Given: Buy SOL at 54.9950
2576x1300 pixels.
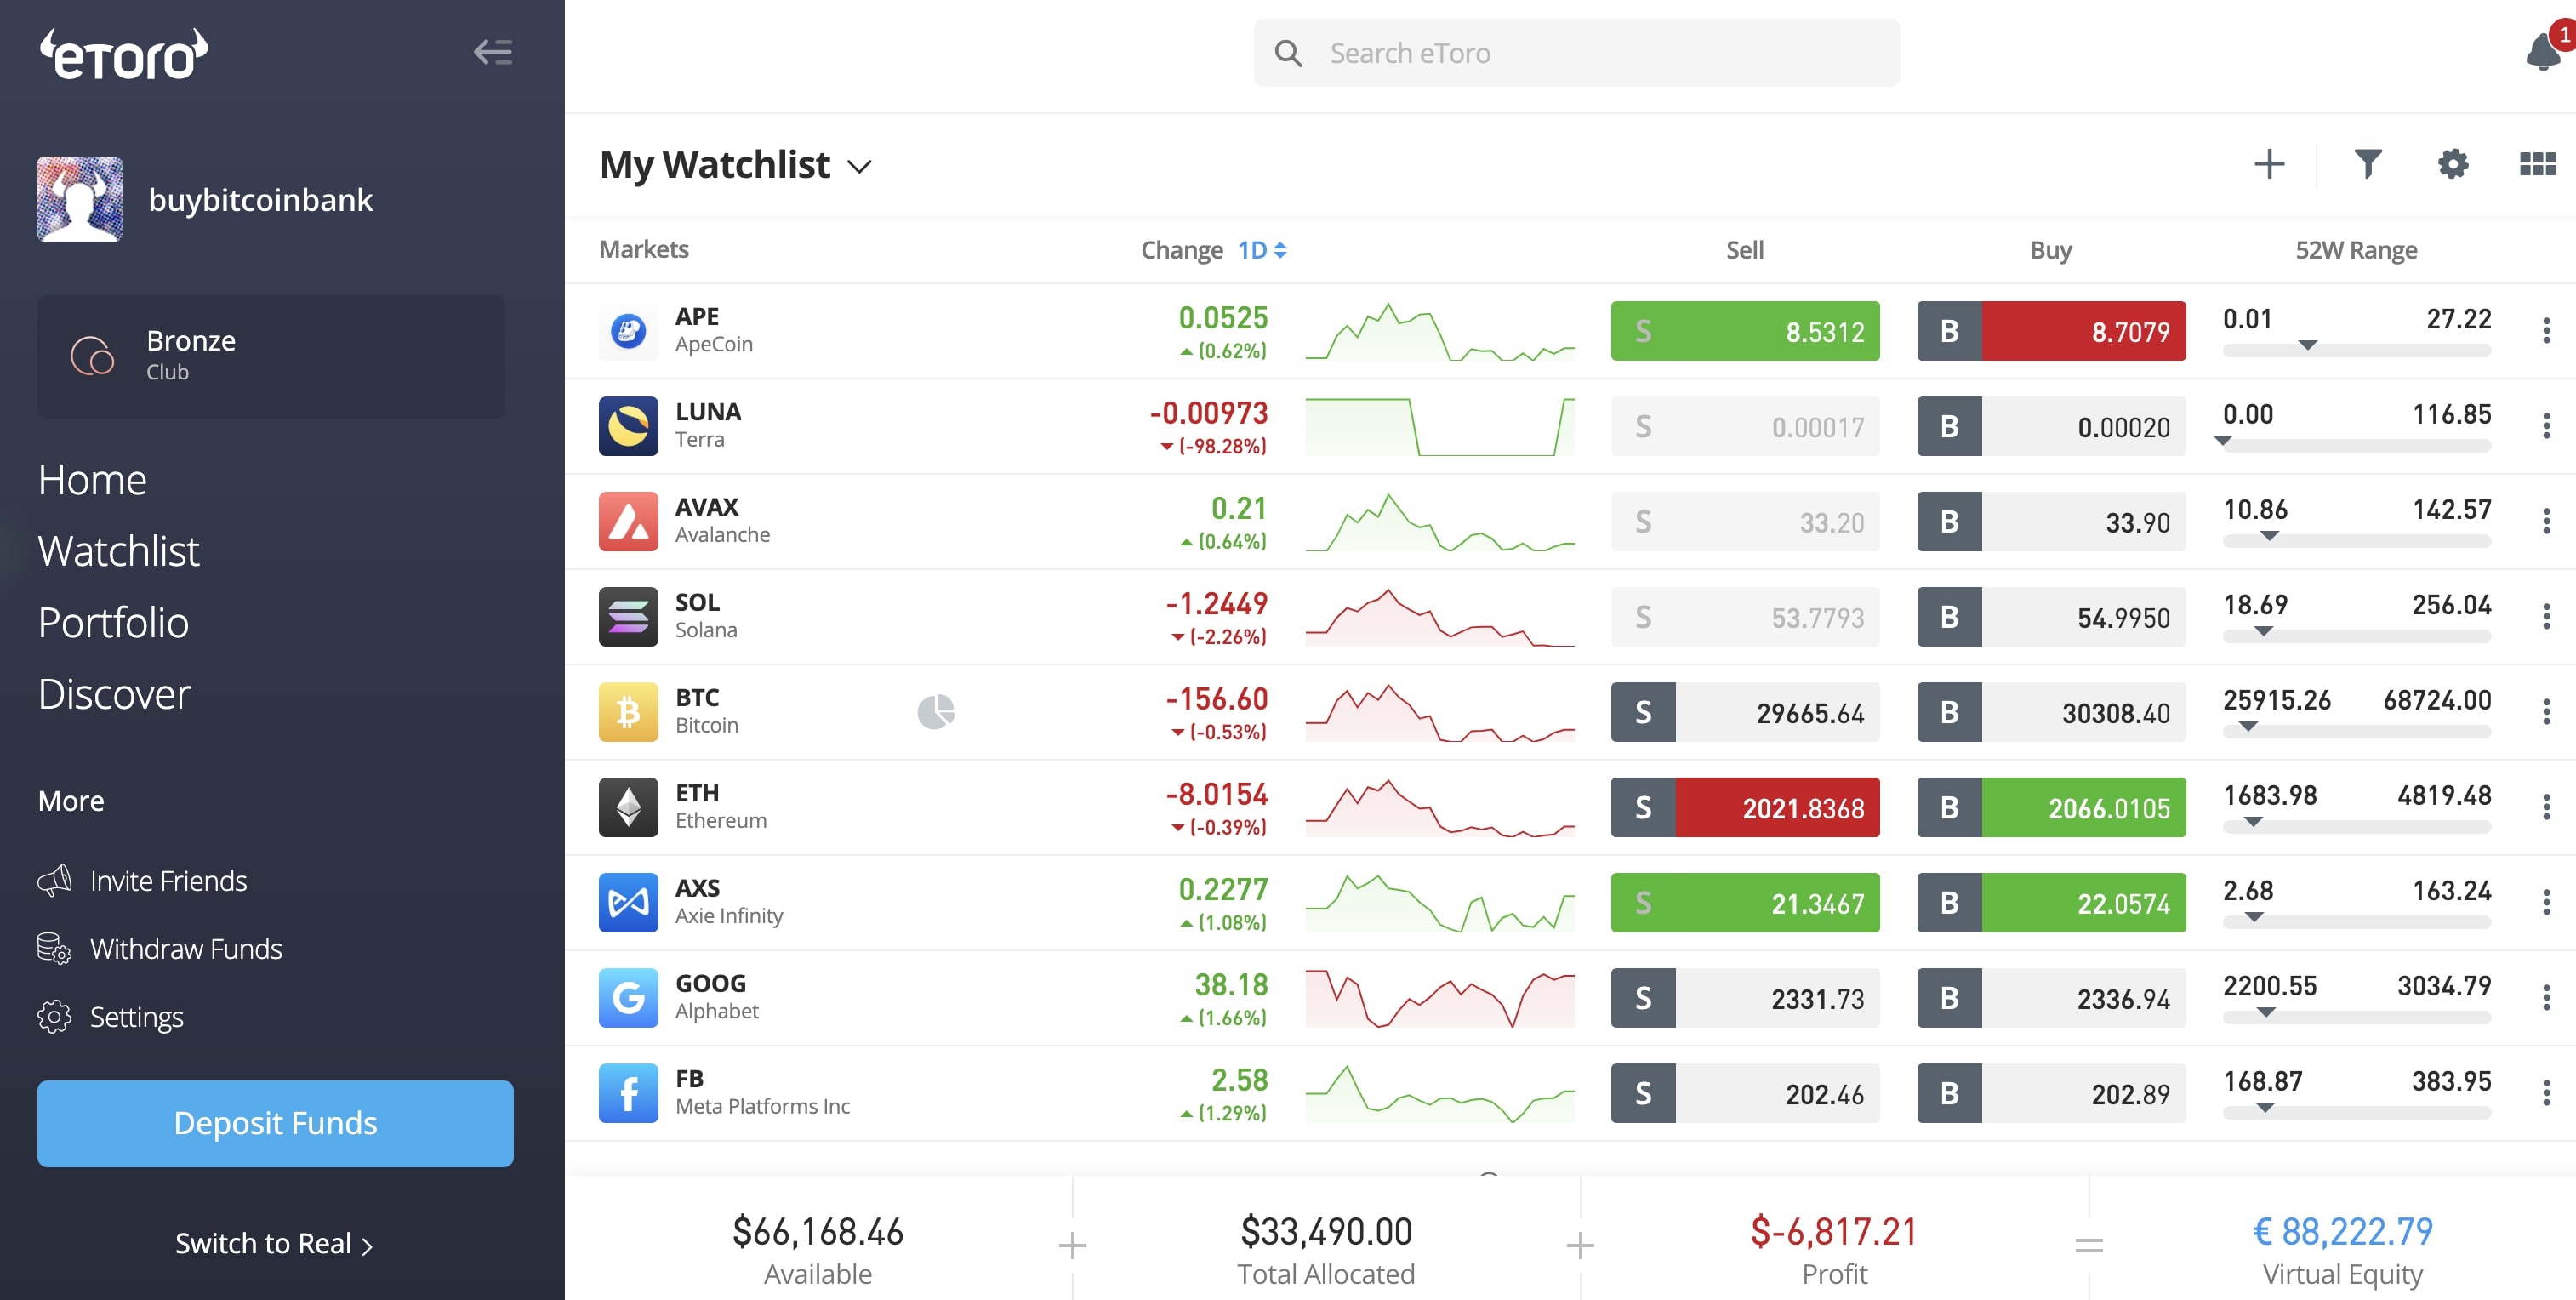Looking at the screenshot, I should pos(2050,617).
